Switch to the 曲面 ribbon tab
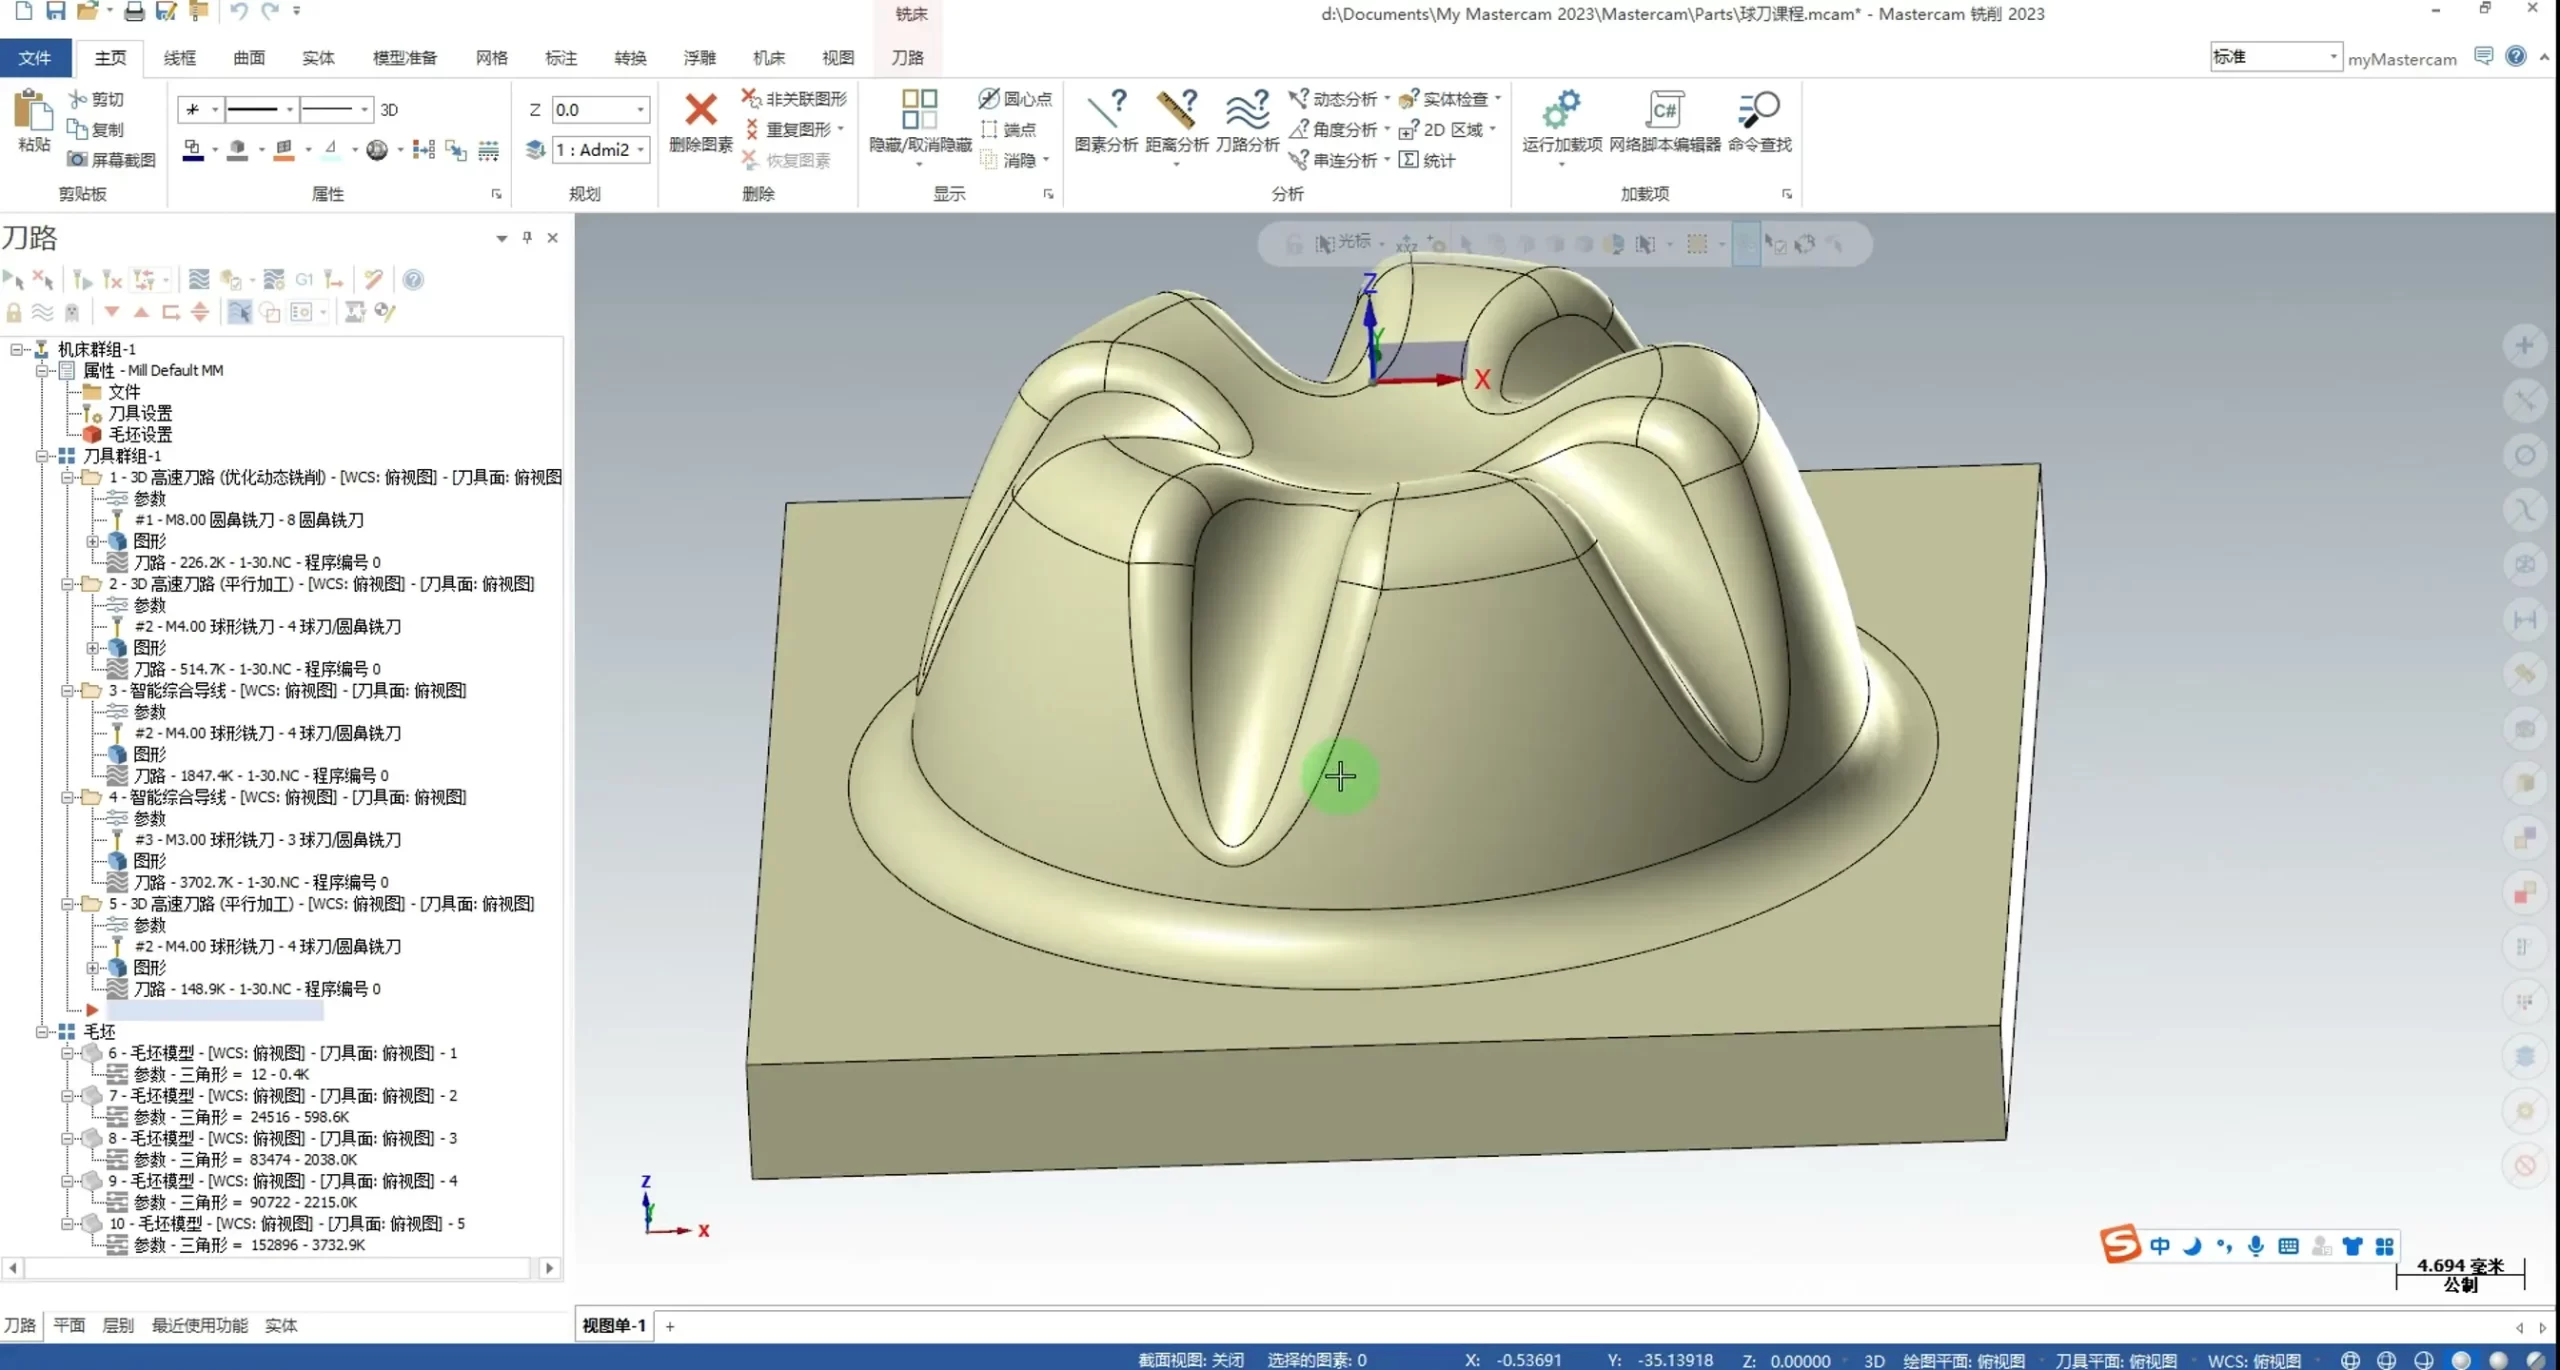This screenshot has width=2560, height=1370. [x=249, y=58]
